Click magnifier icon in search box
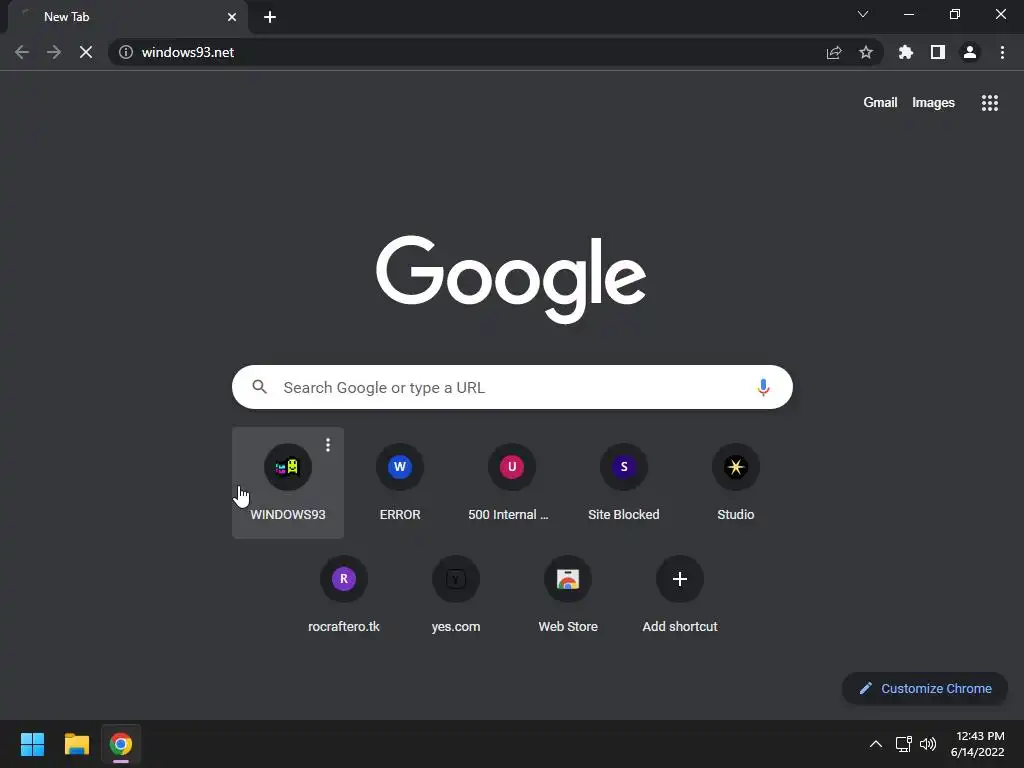This screenshot has height=768, width=1024. [259, 387]
